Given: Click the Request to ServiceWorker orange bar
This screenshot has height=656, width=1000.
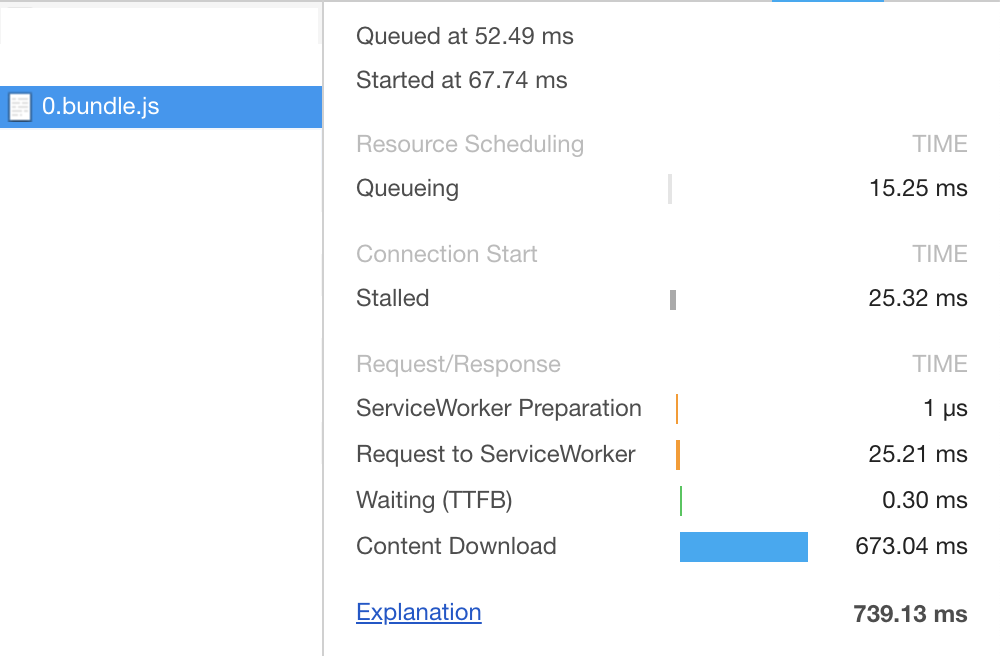Looking at the screenshot, I should (x=680, y=454).
